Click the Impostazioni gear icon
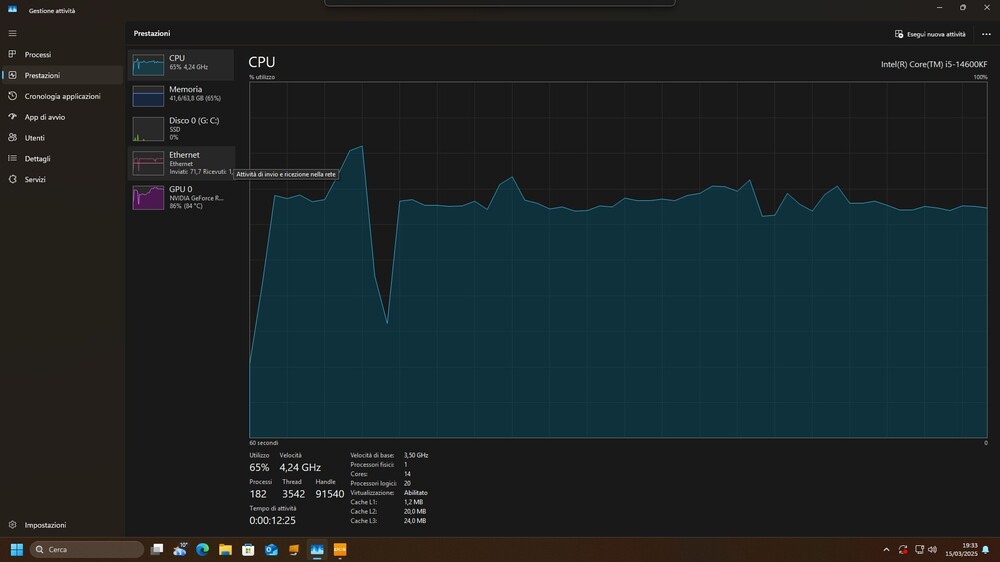This screenshot has width=1000, height=562. (12, 524)
